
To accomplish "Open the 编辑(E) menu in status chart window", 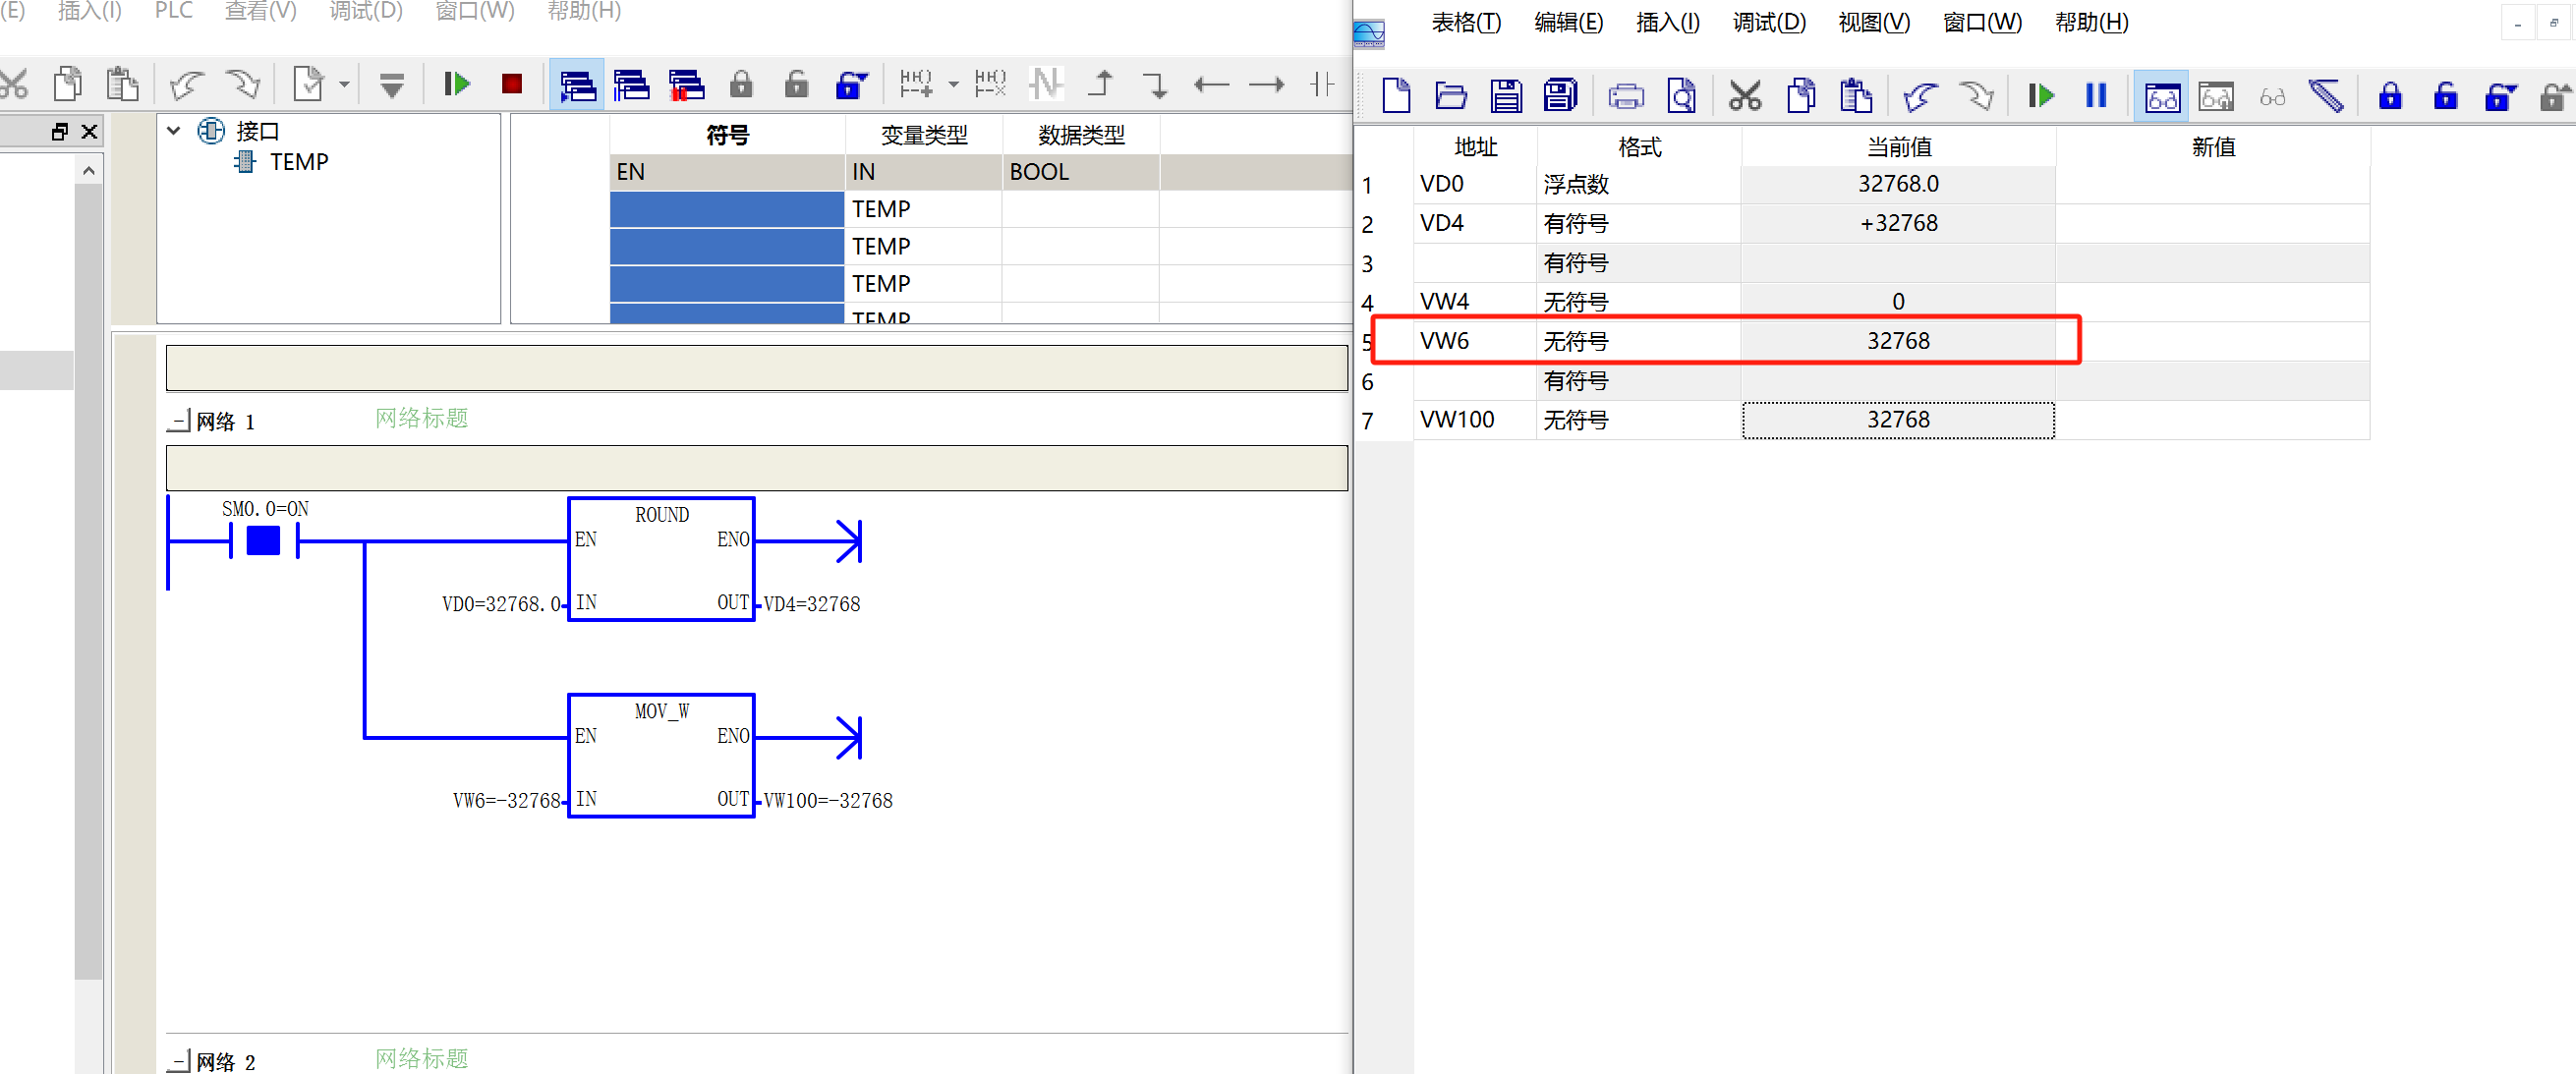I will point(1568,22).
